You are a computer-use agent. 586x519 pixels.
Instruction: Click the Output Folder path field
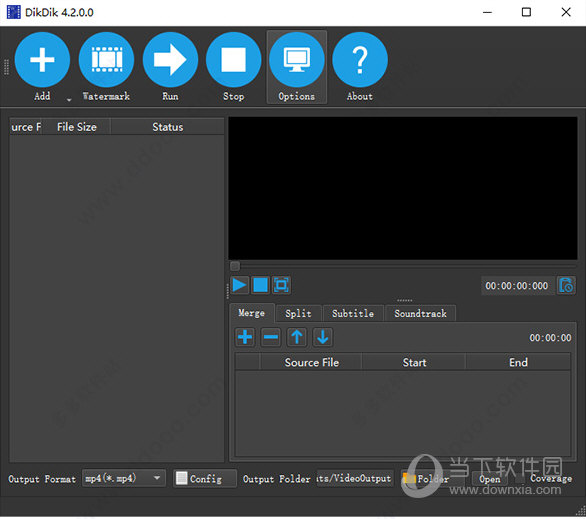pos(355,478)
